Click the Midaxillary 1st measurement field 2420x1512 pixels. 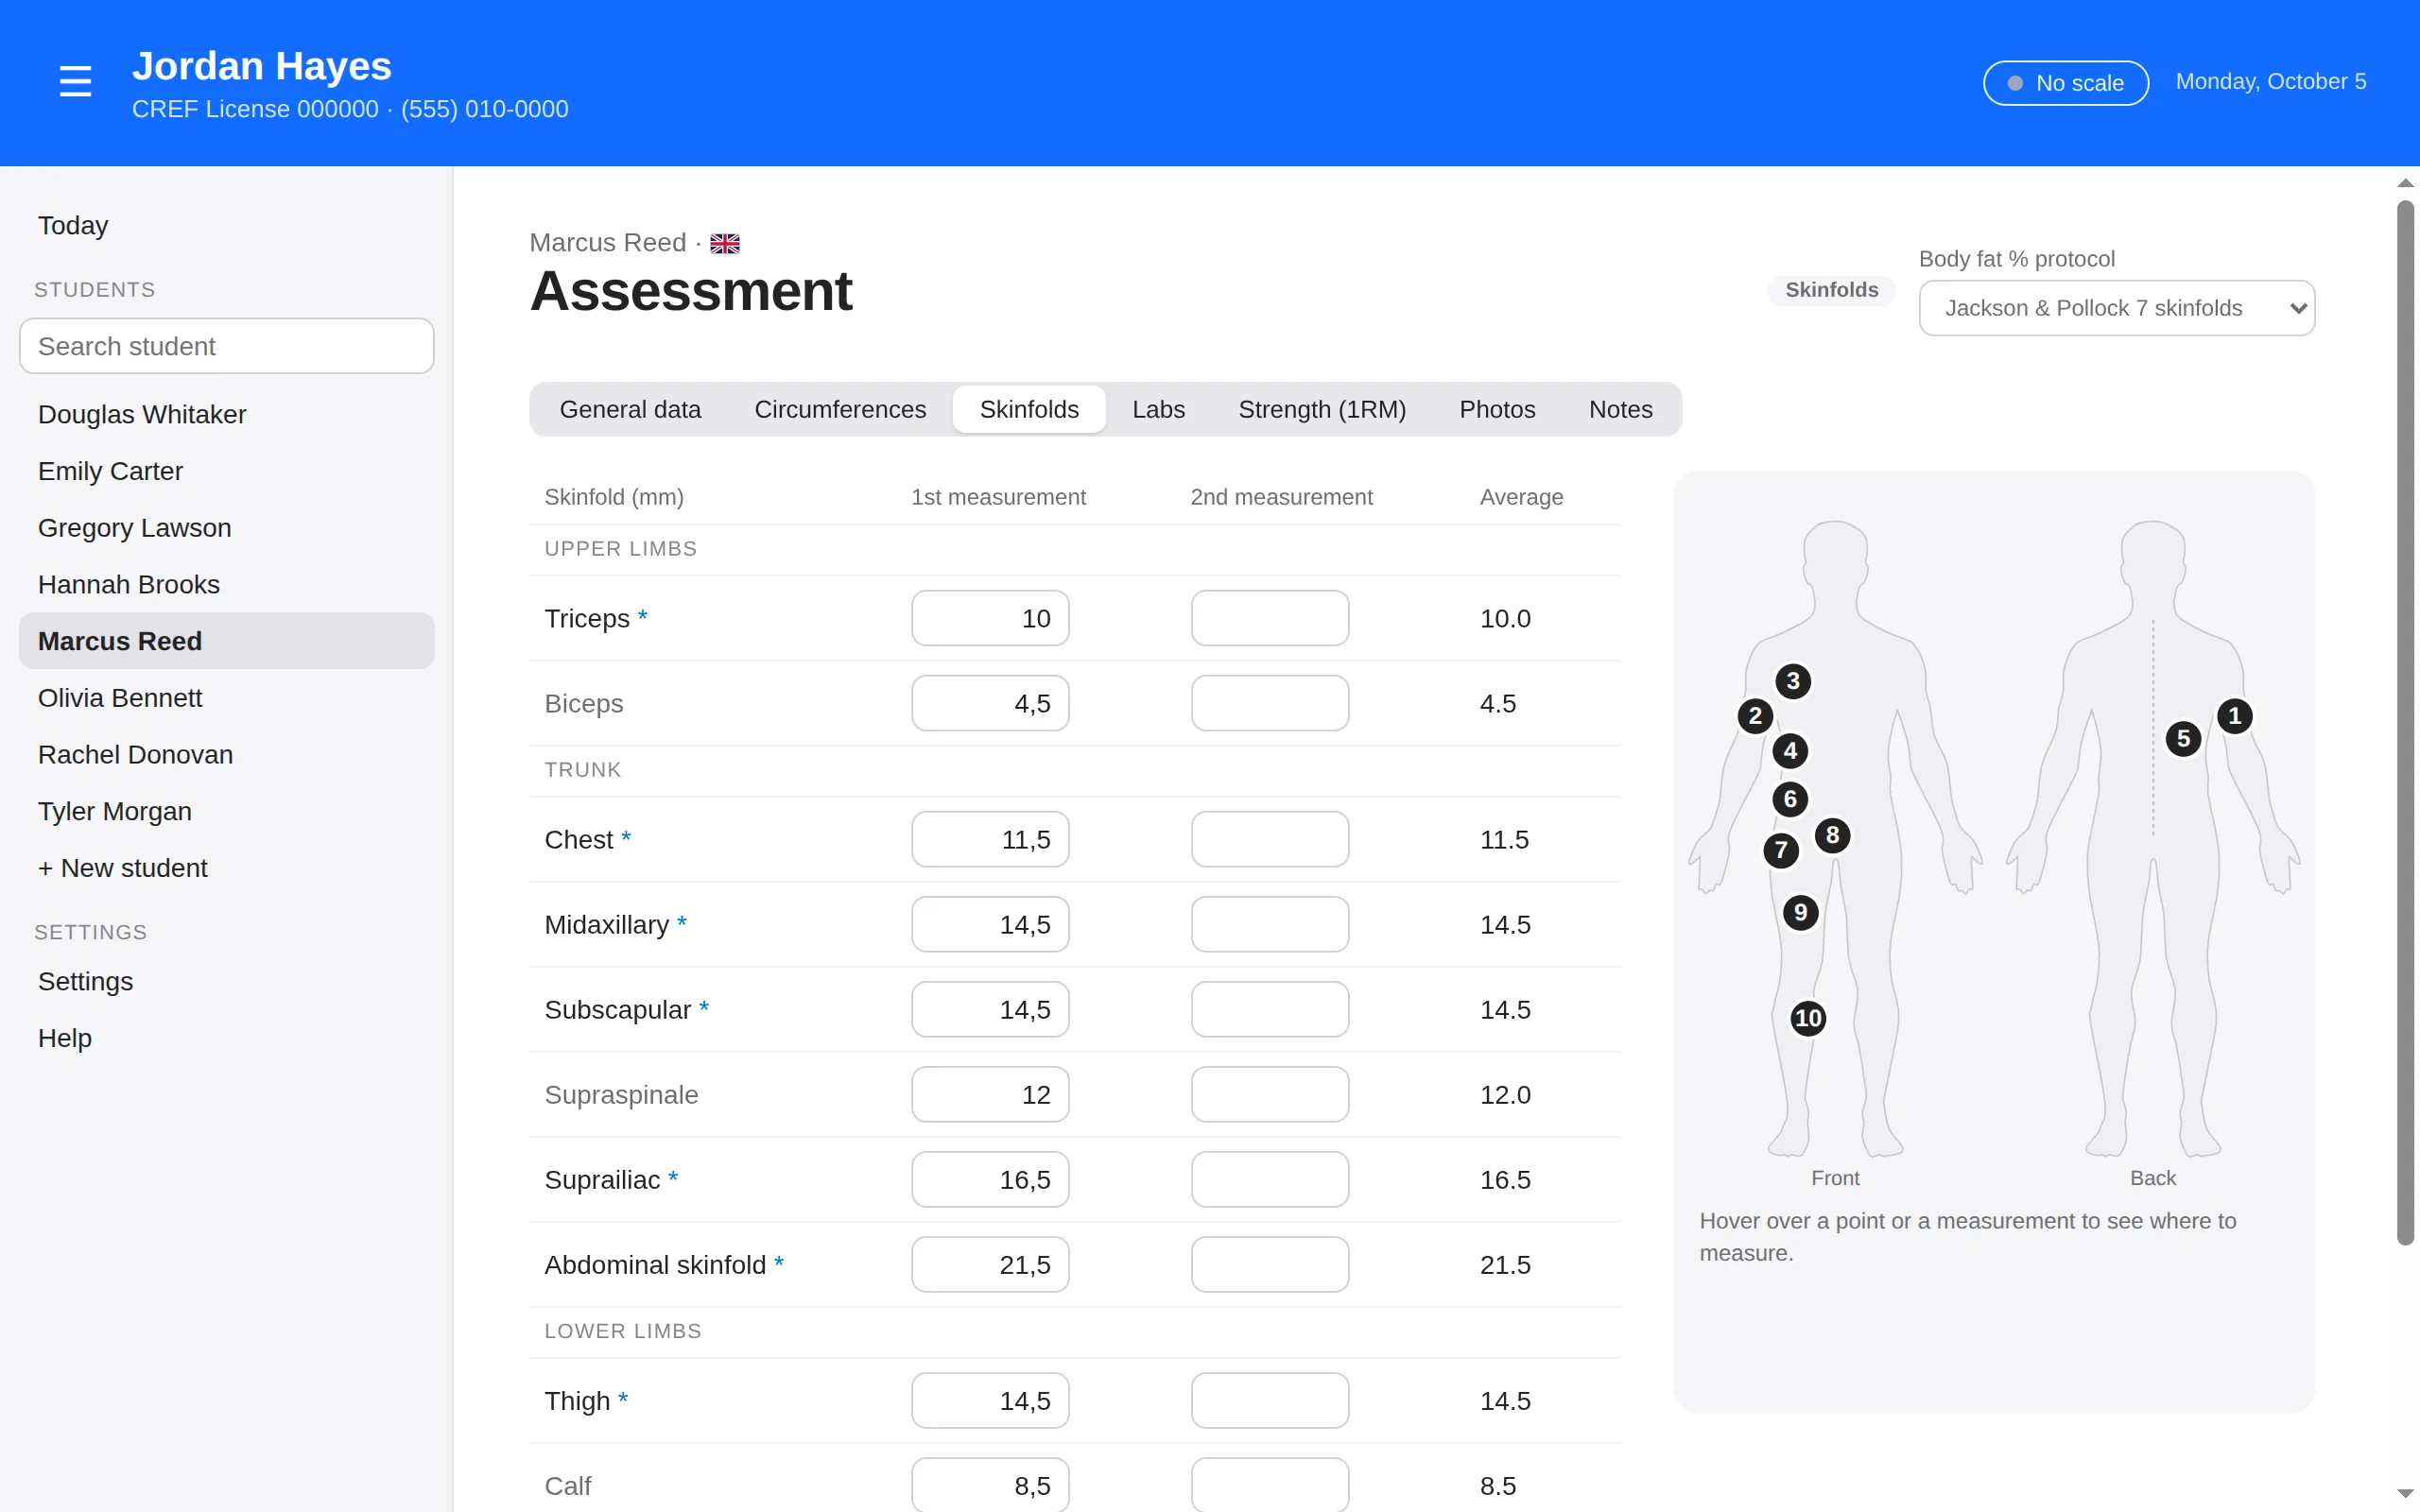990,924
